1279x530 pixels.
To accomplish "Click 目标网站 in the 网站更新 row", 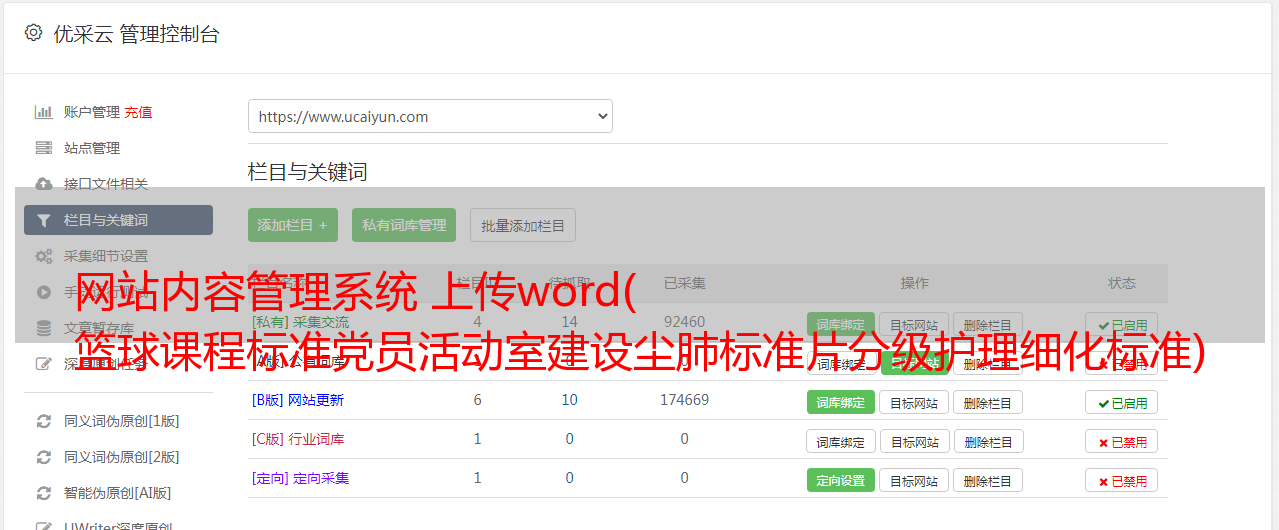I will click(x=914, y=402).
